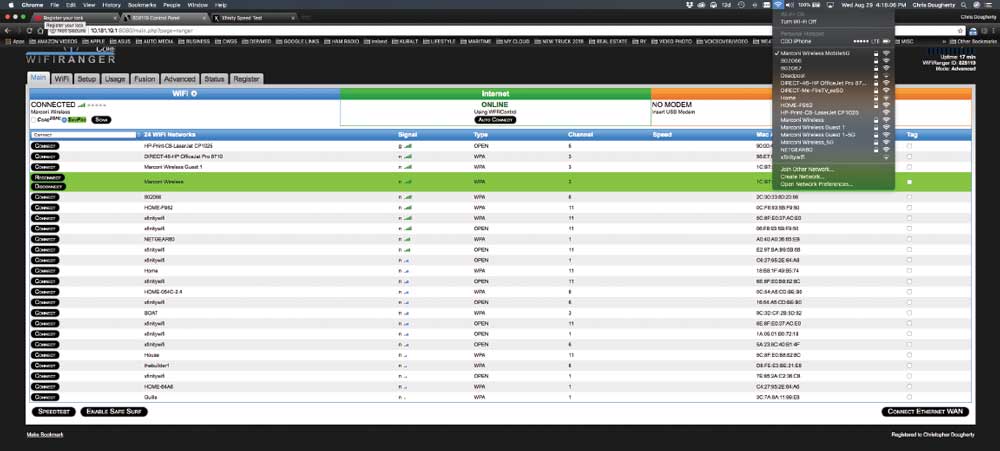Toggle the Tag checkbox for HP-Print-C8-LaserJet row

tap(909, 146)
